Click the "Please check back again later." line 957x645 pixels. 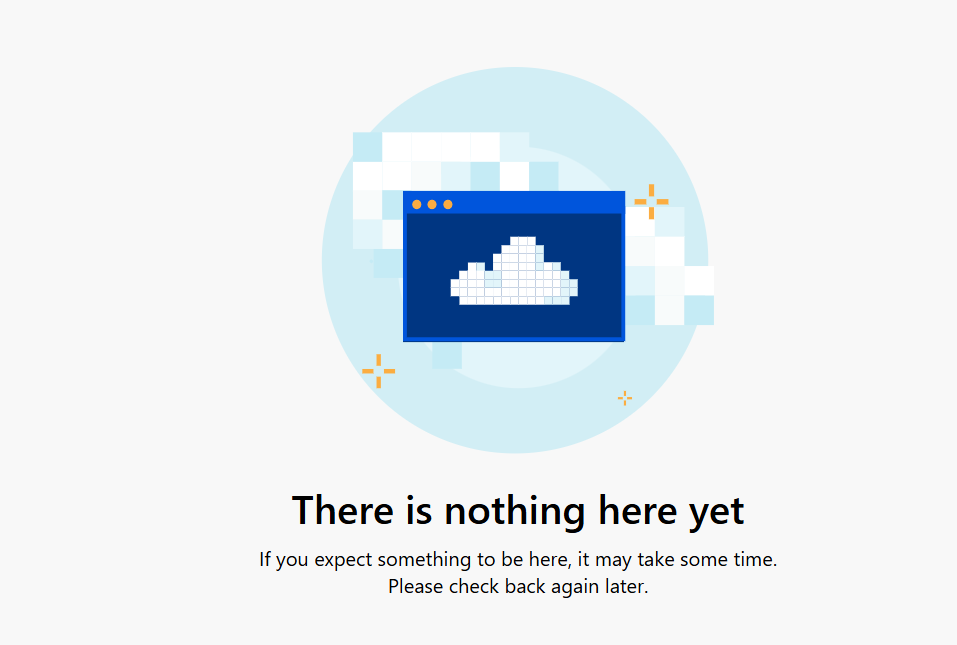click(x=518, y=586)
